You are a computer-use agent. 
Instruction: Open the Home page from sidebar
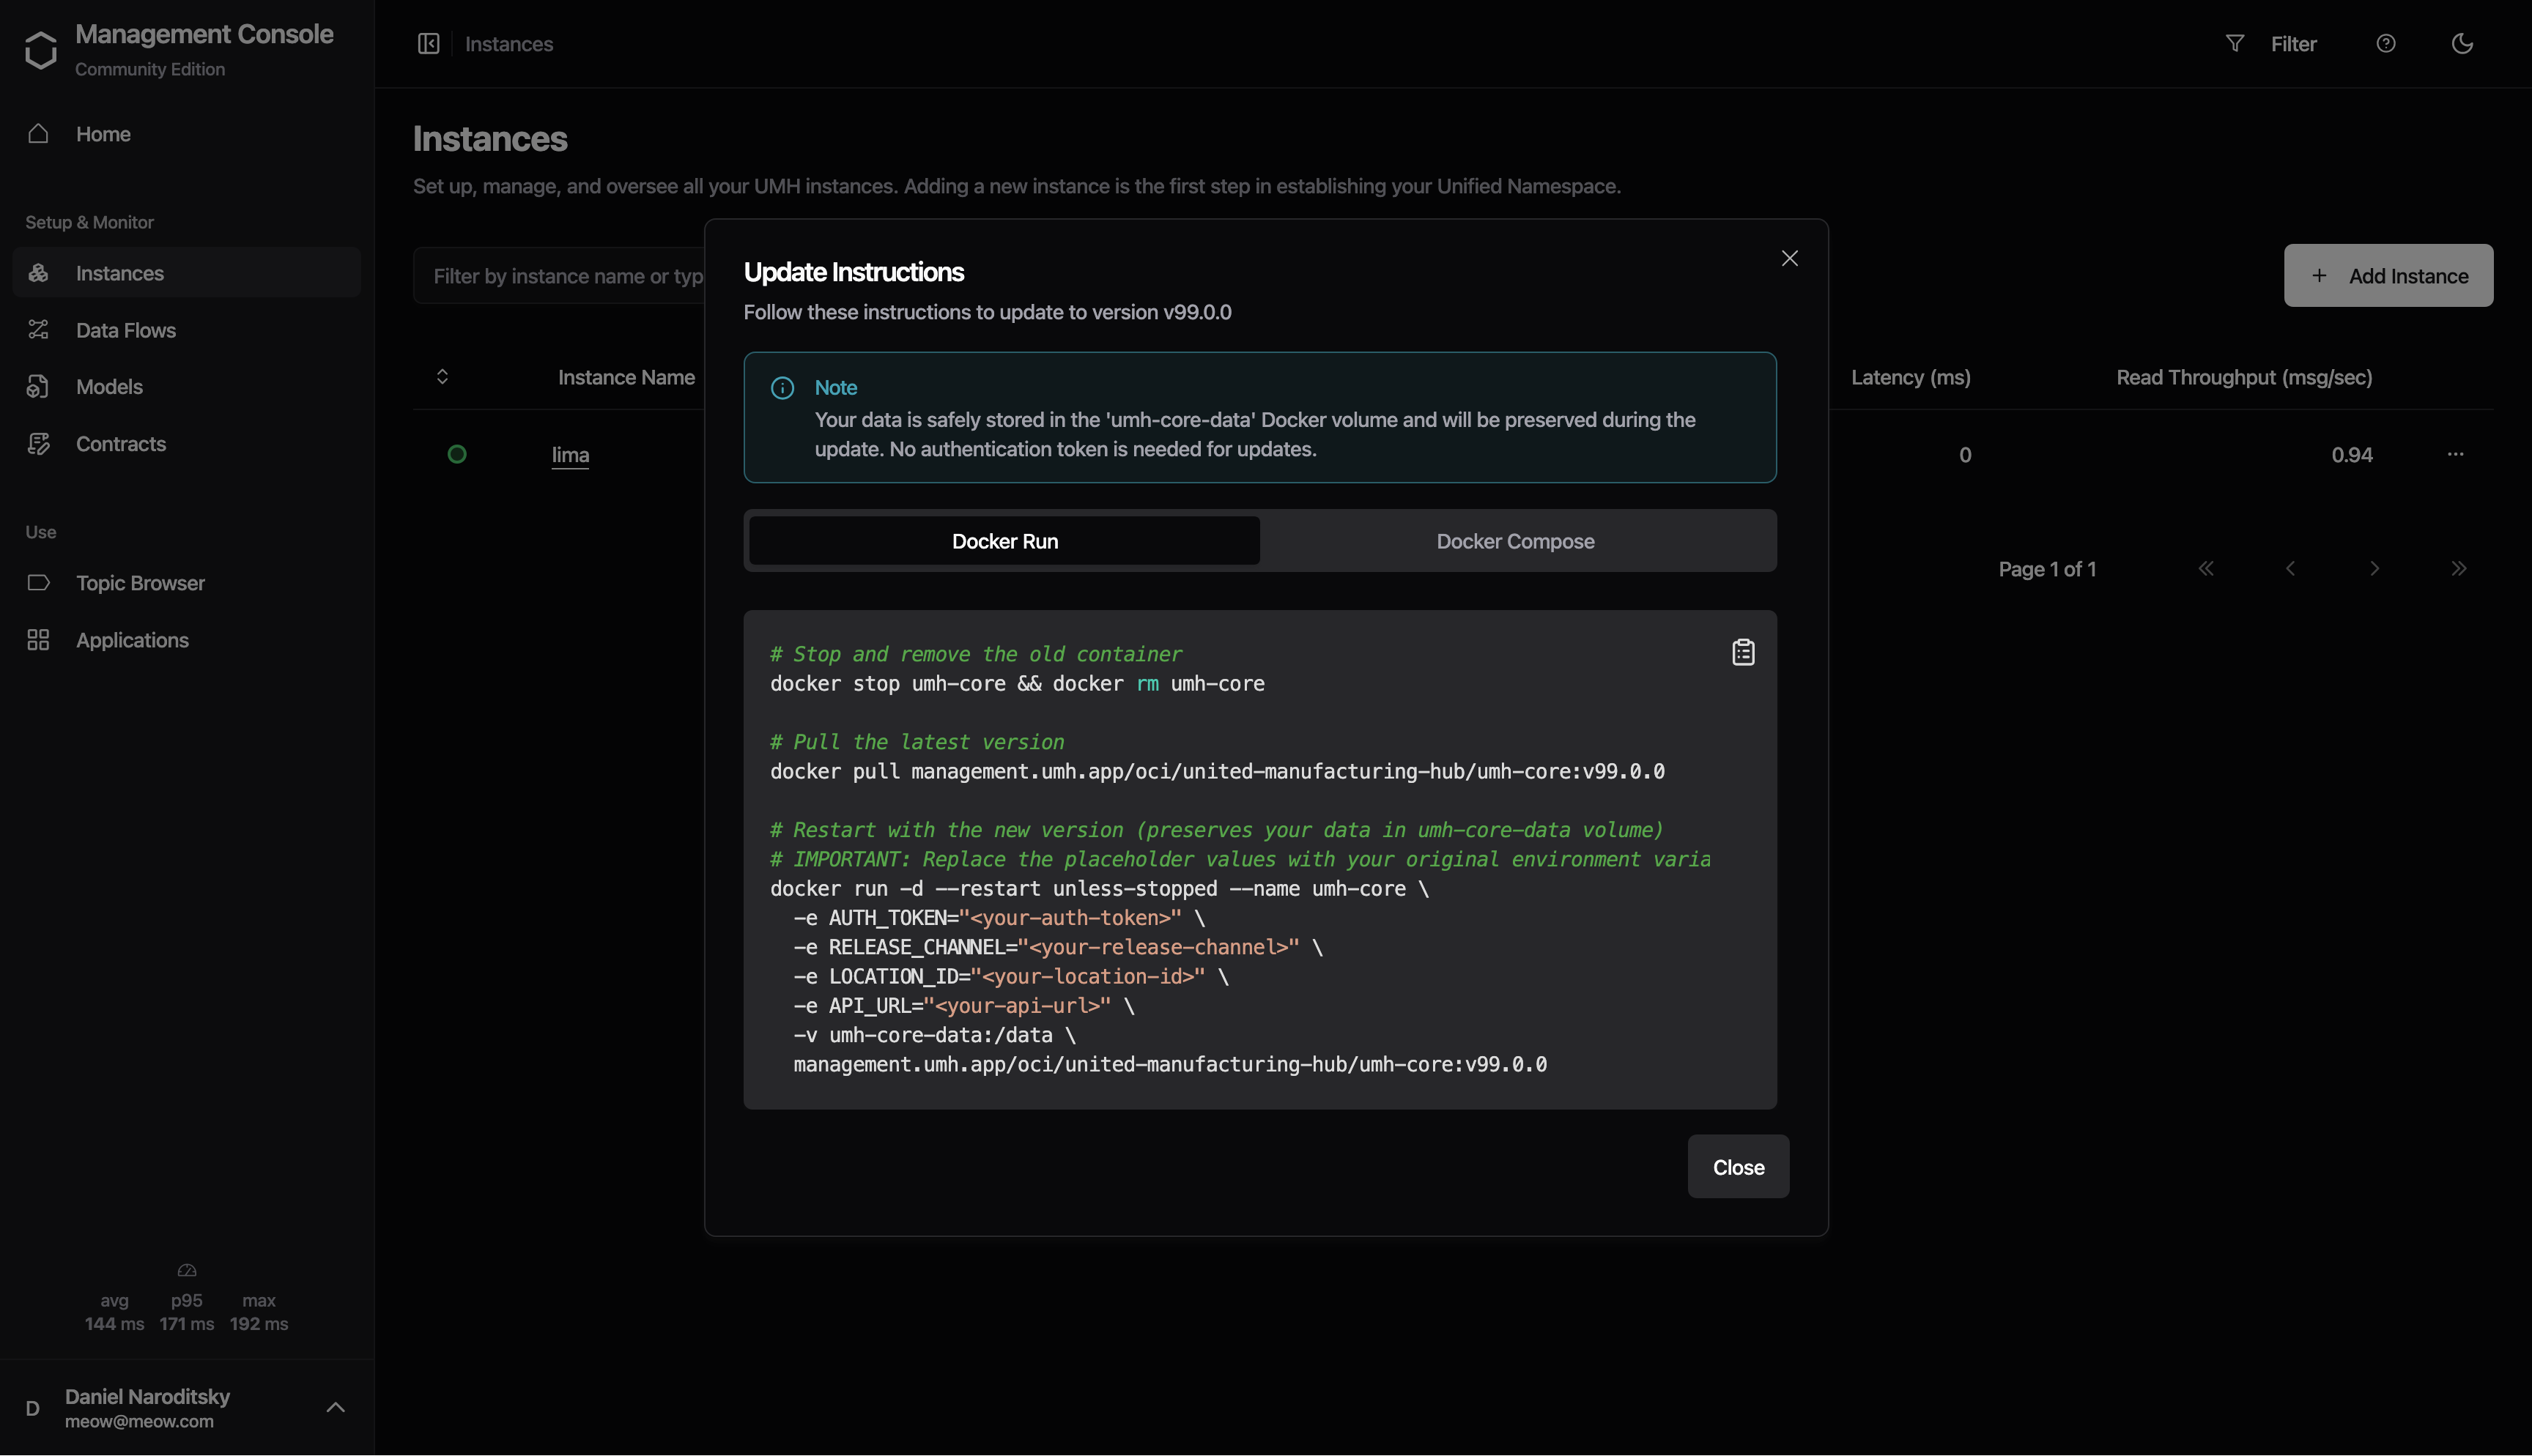(x=187, y=134)
